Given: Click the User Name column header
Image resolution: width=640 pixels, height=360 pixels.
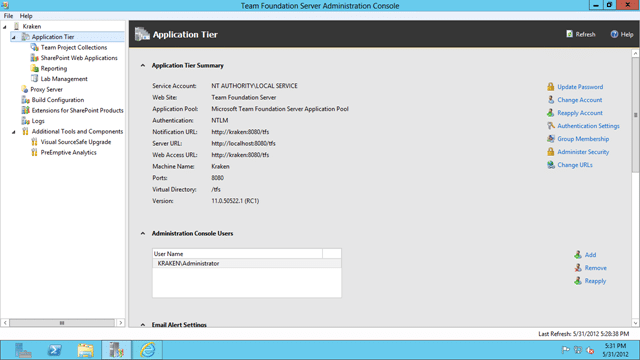Looking at the screenshot, I should [237, 253].
